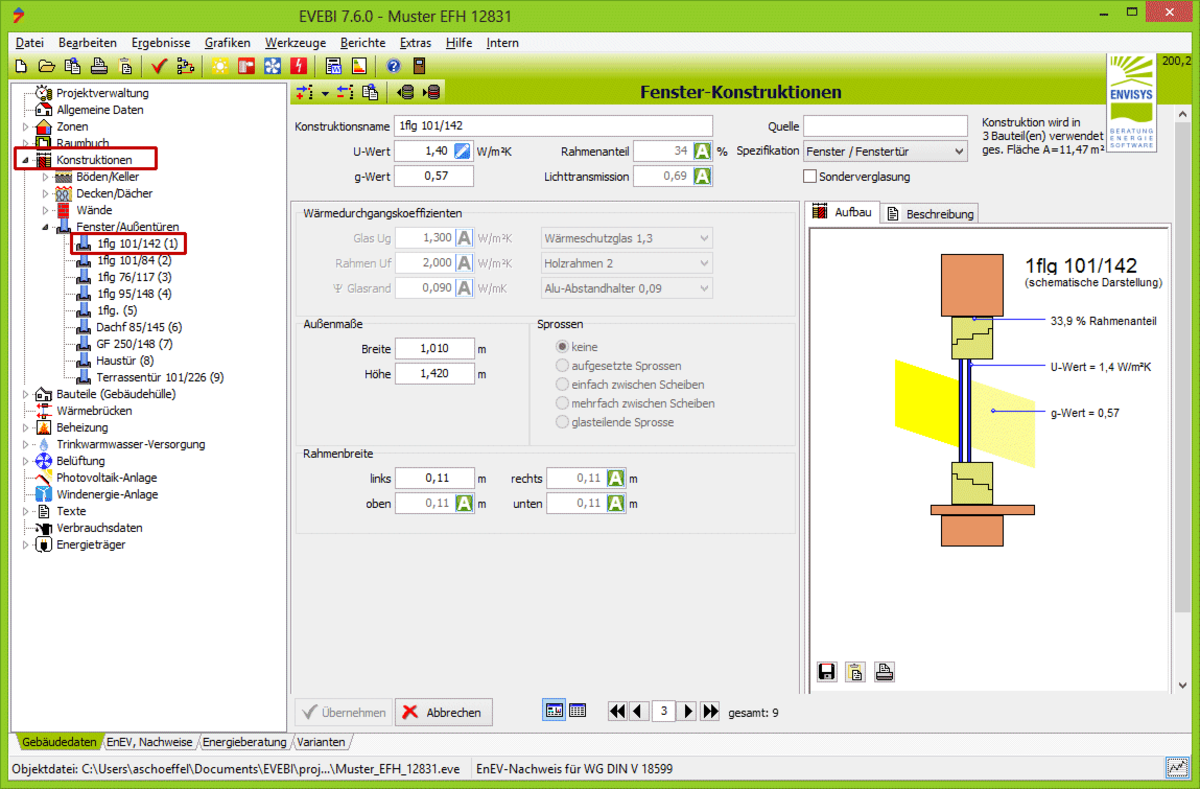Image resolution: width=1200 pixels, height=789 pixels.
Task: Expand the Zonen tree node
Action: 26,127
